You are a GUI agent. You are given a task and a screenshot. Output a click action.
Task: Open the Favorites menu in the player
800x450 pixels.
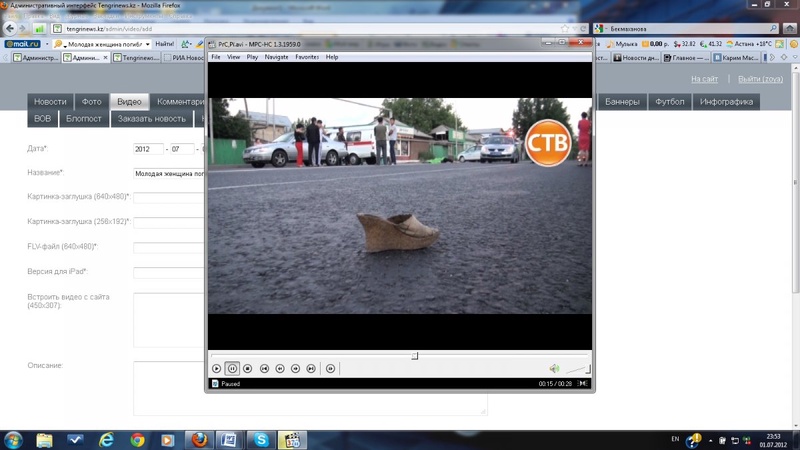pos(307,57)
